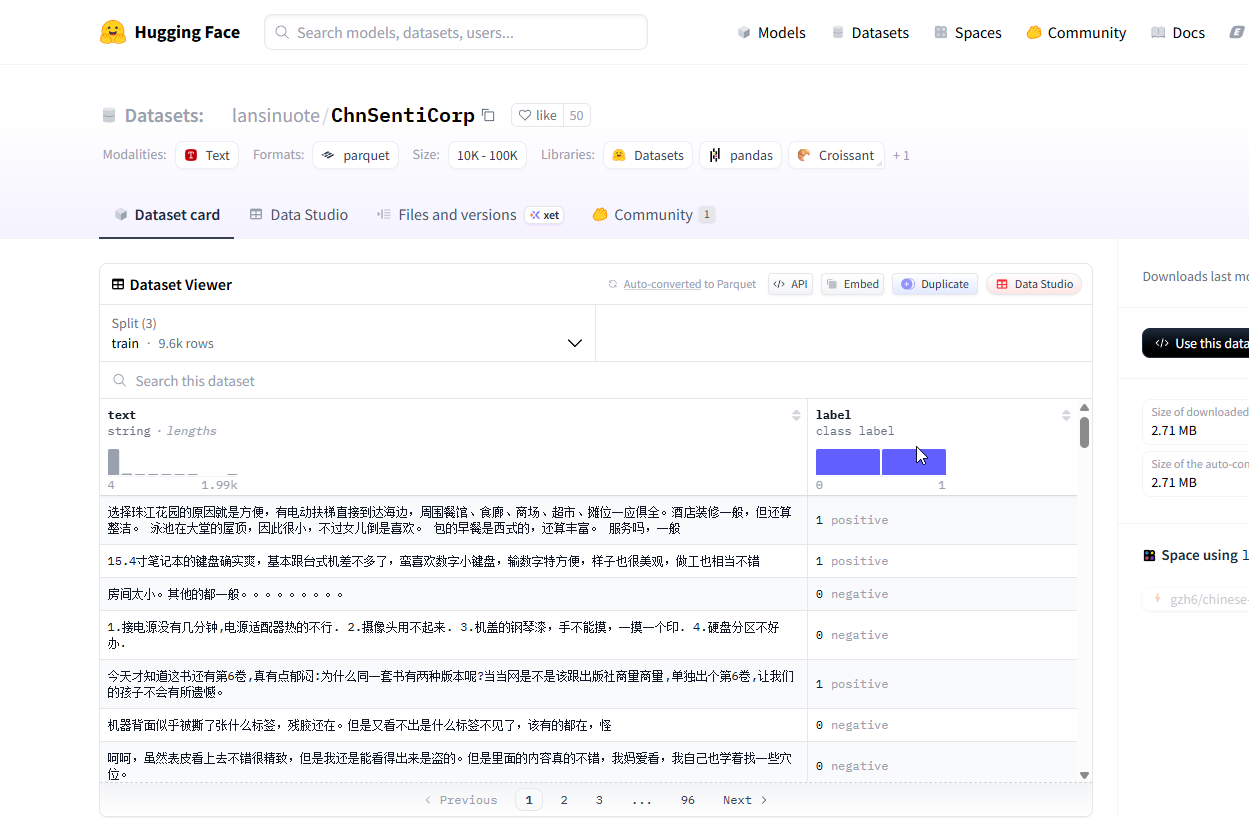Click the xet badge
This screenshot has width=1249, height=818.
544,215
